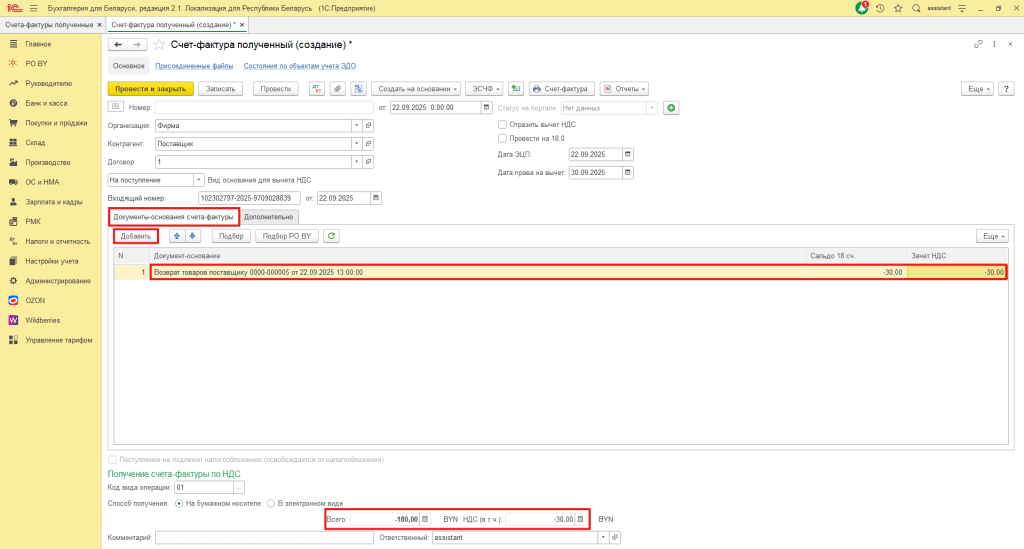The image size is (1024, 549).
Task: Enable the Отразить вычет НДС checkbox
Action: coord(502,124)
